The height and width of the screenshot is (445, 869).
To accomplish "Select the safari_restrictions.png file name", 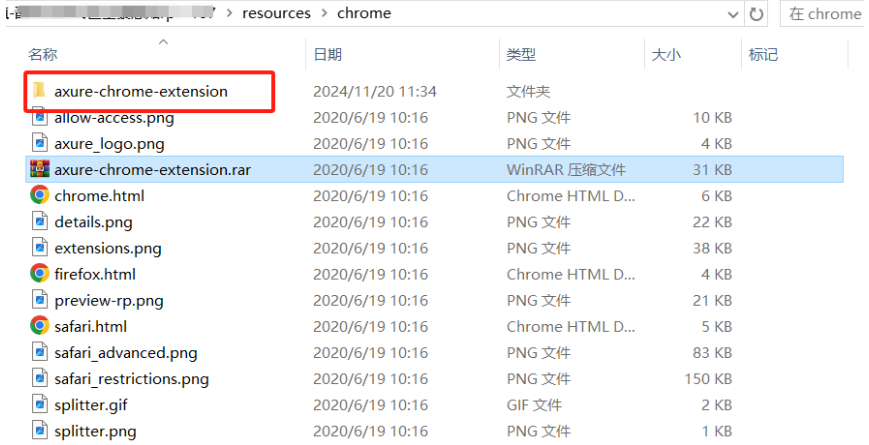I will [131, 379].
